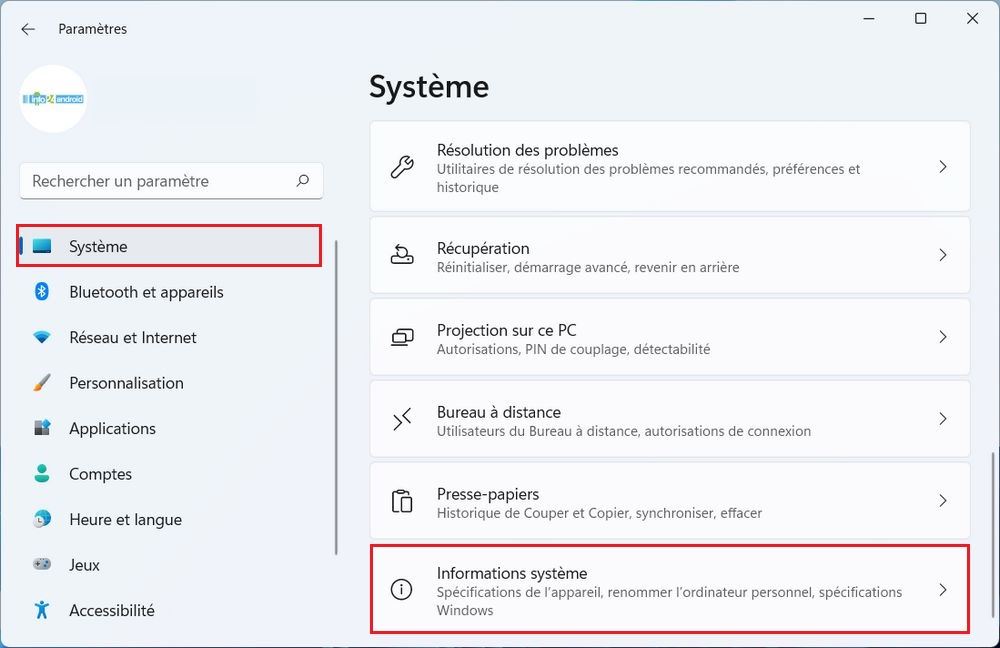1000x648 pixels.
Task: Expand the Informations système entry
Action: coord(942,590)
